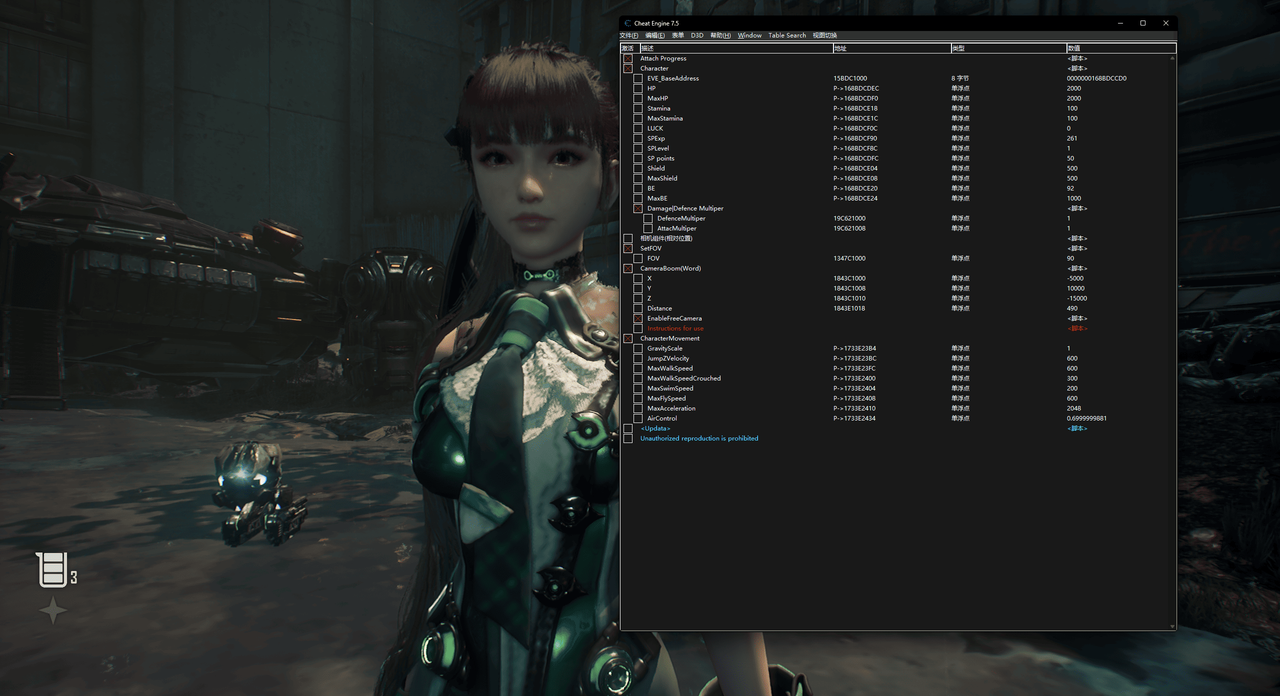Click the address P->168BDCDEC
Screen dimensions: 1280x696
[856, 88]
